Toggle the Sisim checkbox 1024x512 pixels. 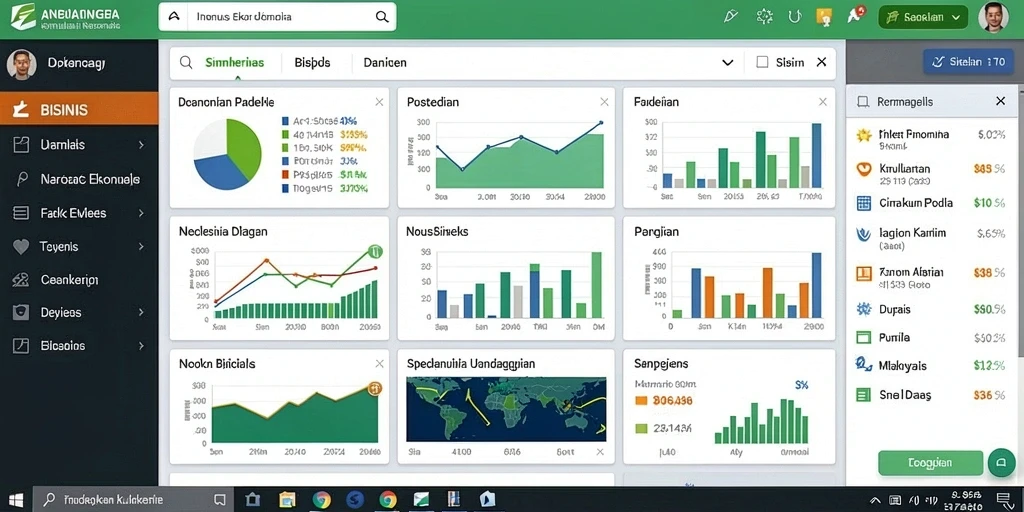point(762,62)
